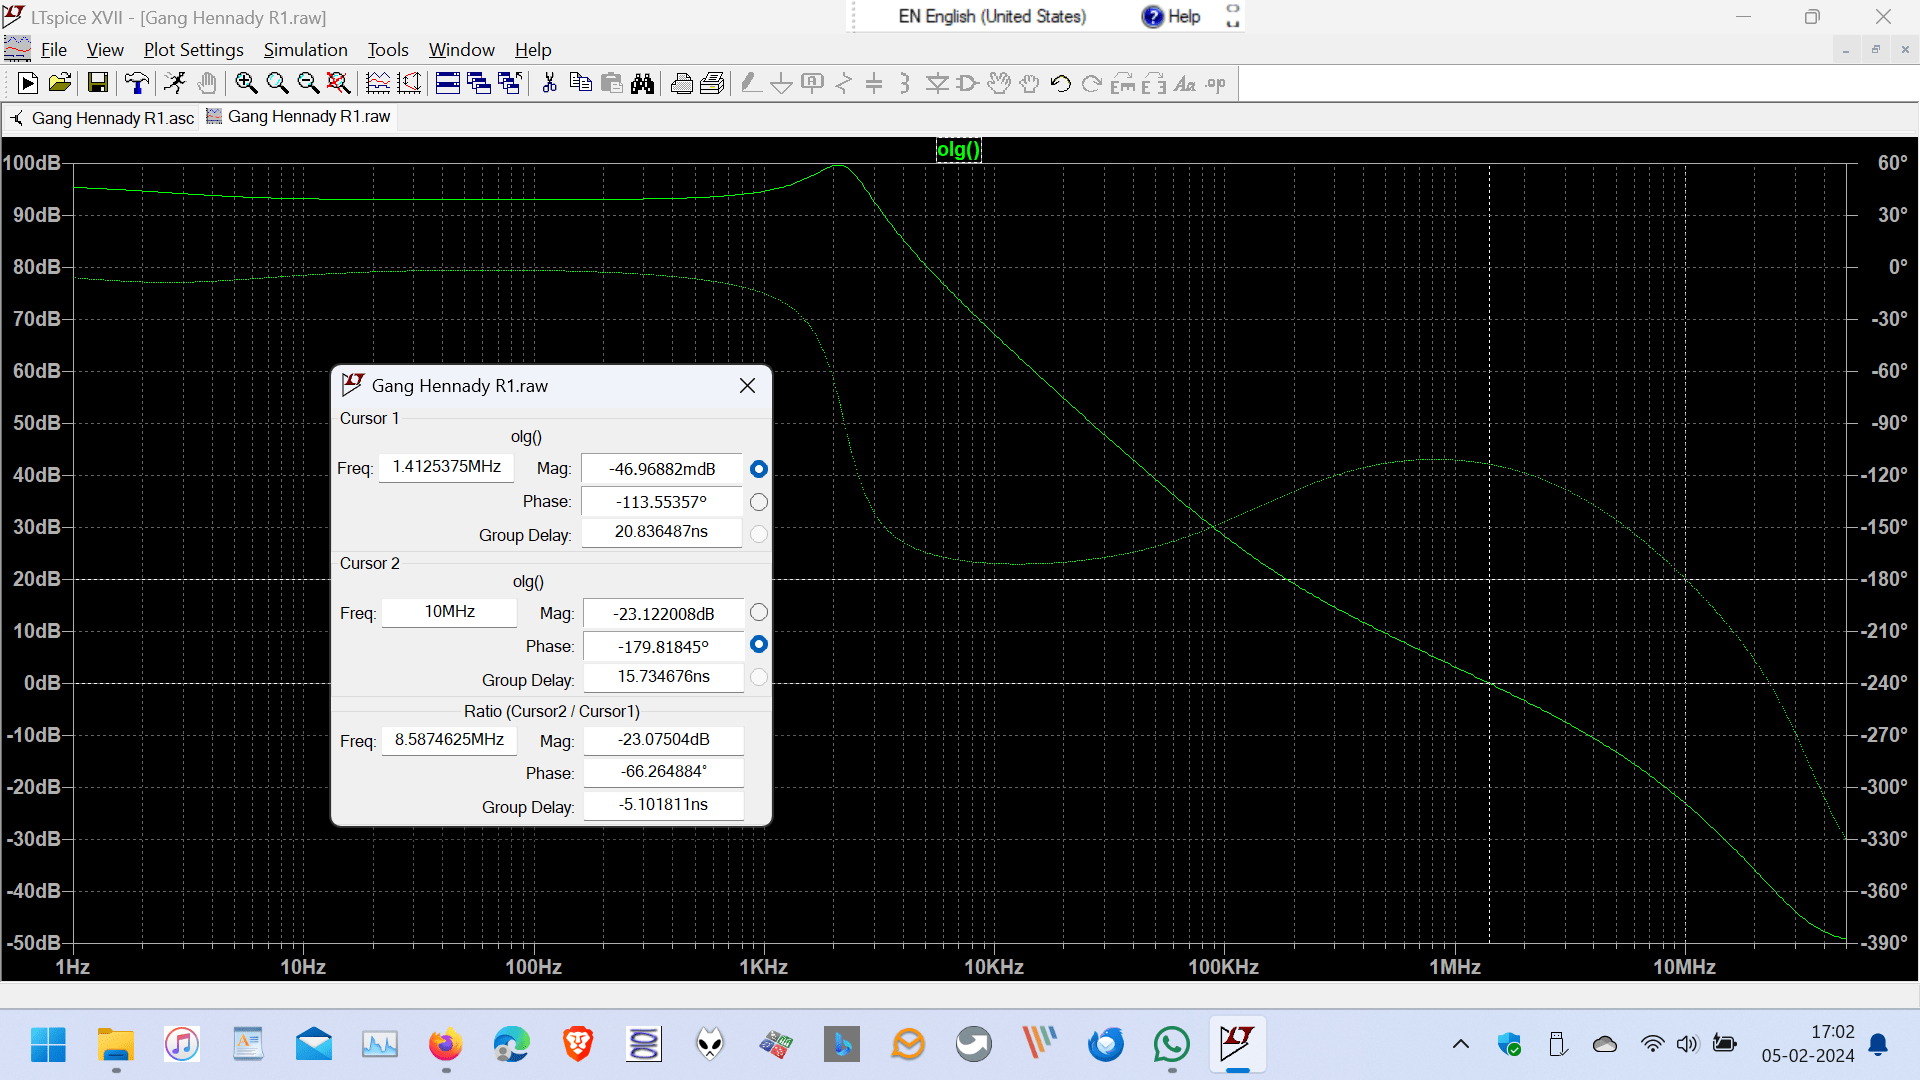Tile the windows with the Tile icon
The image size is (1920, 1080).
(448, 84)
